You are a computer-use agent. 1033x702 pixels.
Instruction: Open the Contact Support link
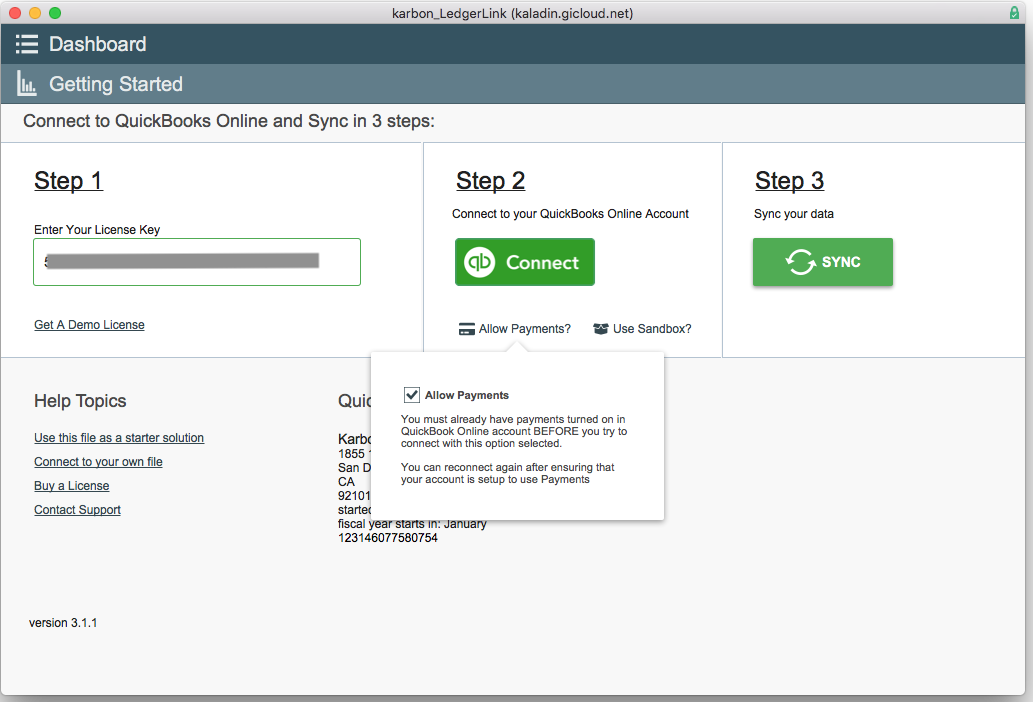[x=78, y=510]
